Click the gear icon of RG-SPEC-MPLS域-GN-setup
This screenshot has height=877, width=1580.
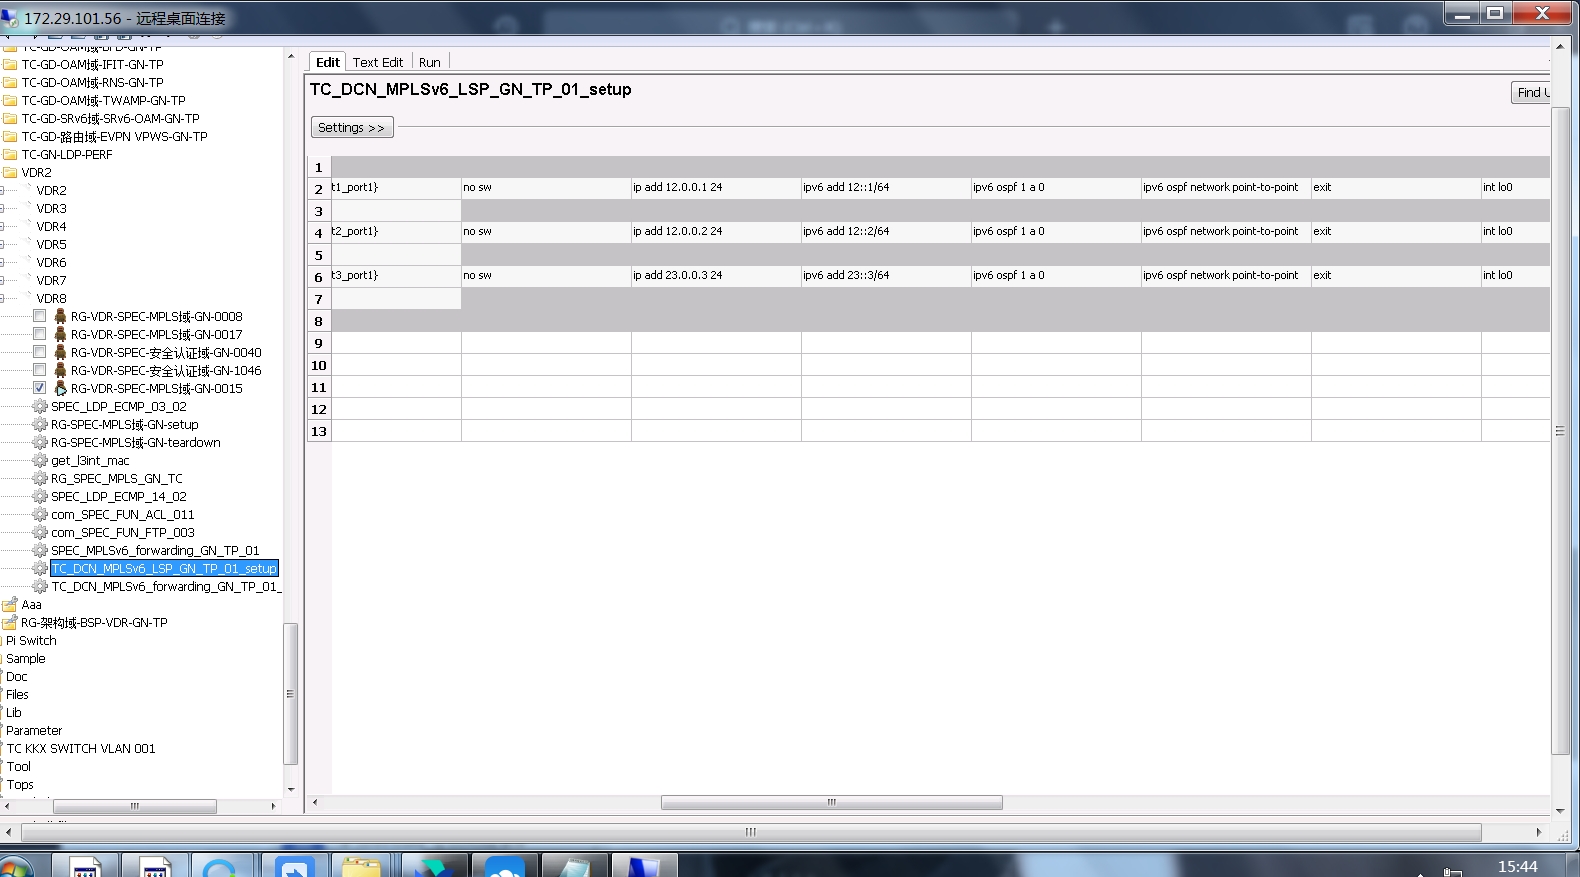pyautogui.click(x=40, y=424)
